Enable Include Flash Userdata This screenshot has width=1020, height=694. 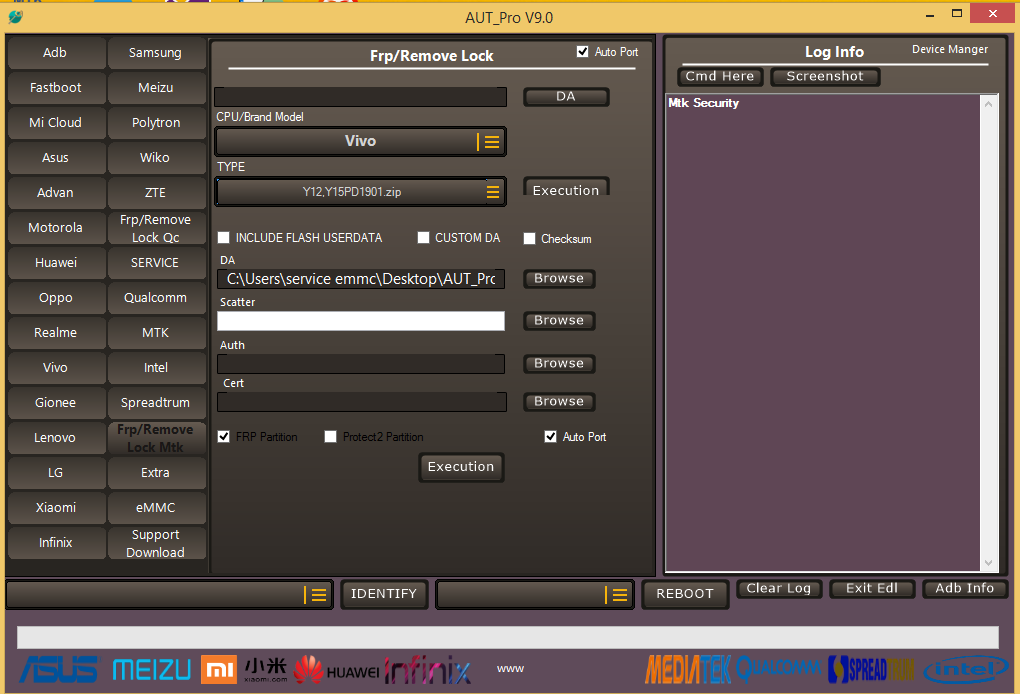[x=224, y=237]
